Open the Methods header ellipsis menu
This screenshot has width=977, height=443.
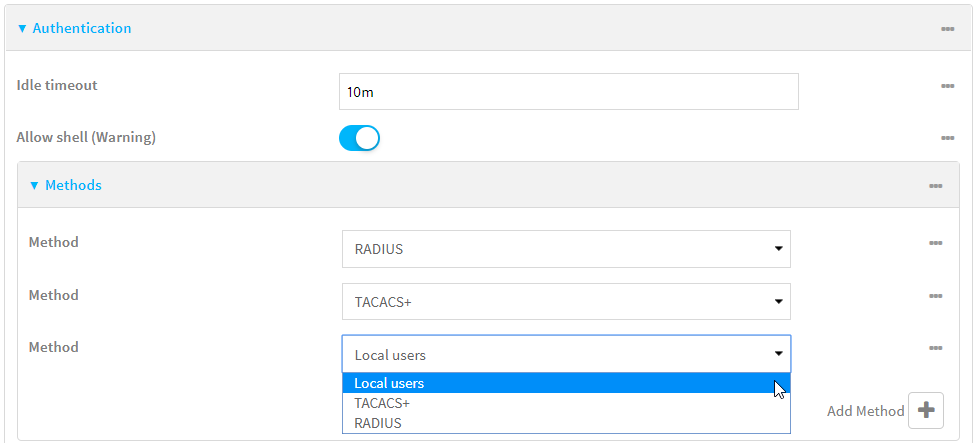(935, 186)
